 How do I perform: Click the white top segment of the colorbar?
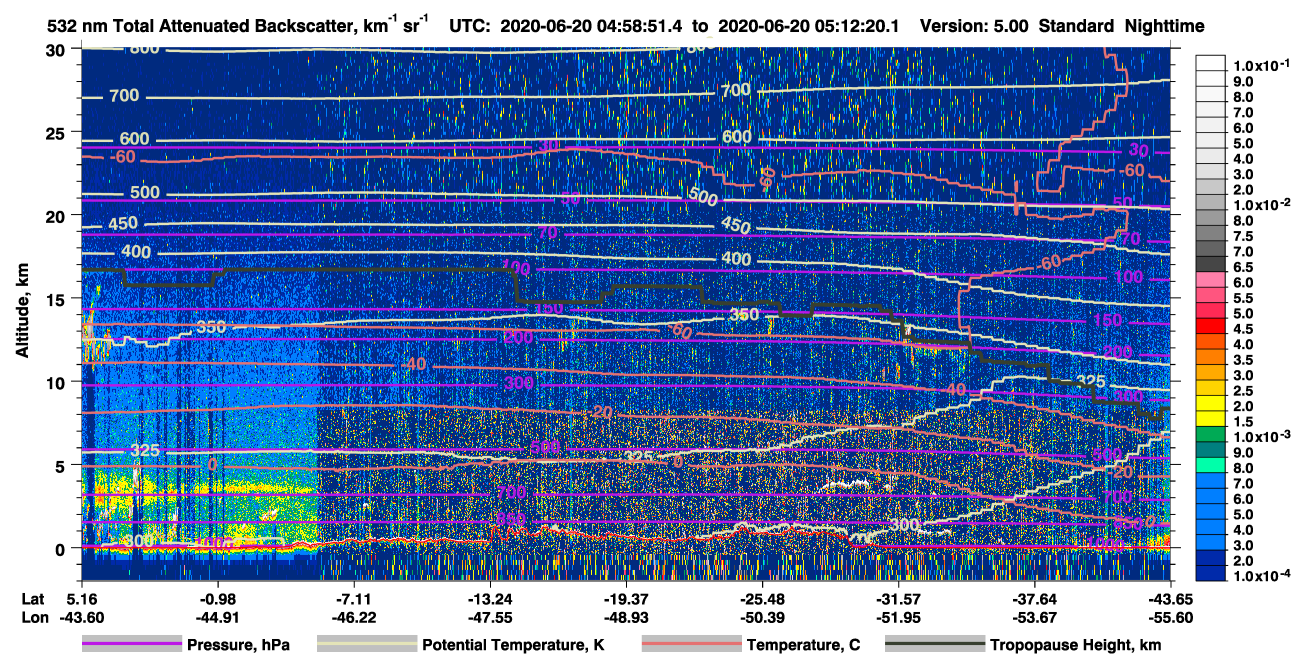coord(1211,62)
